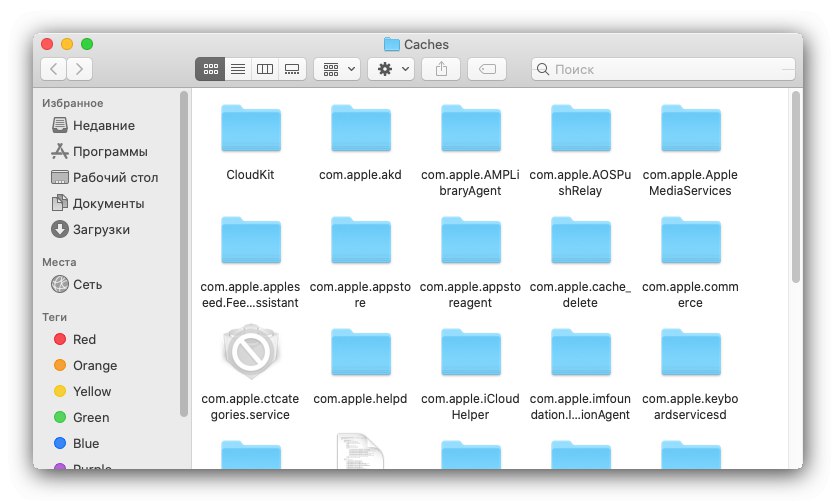
Task: Go back with the left arrow button
Action: 54,69
